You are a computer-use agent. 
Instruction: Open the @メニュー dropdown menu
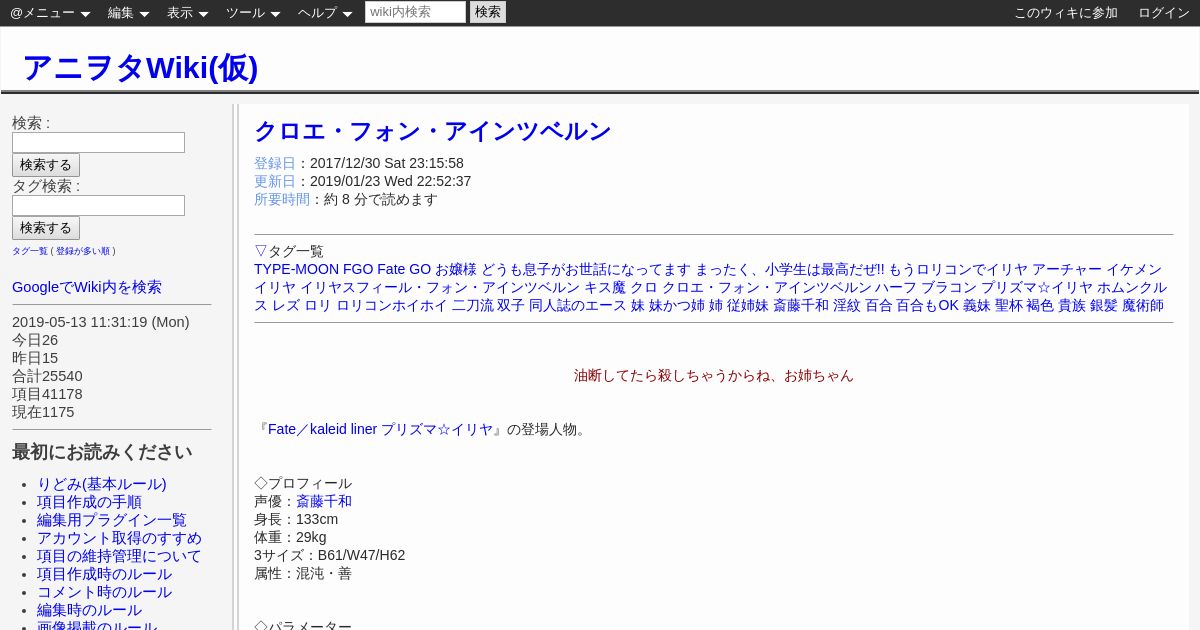[50, 13]
